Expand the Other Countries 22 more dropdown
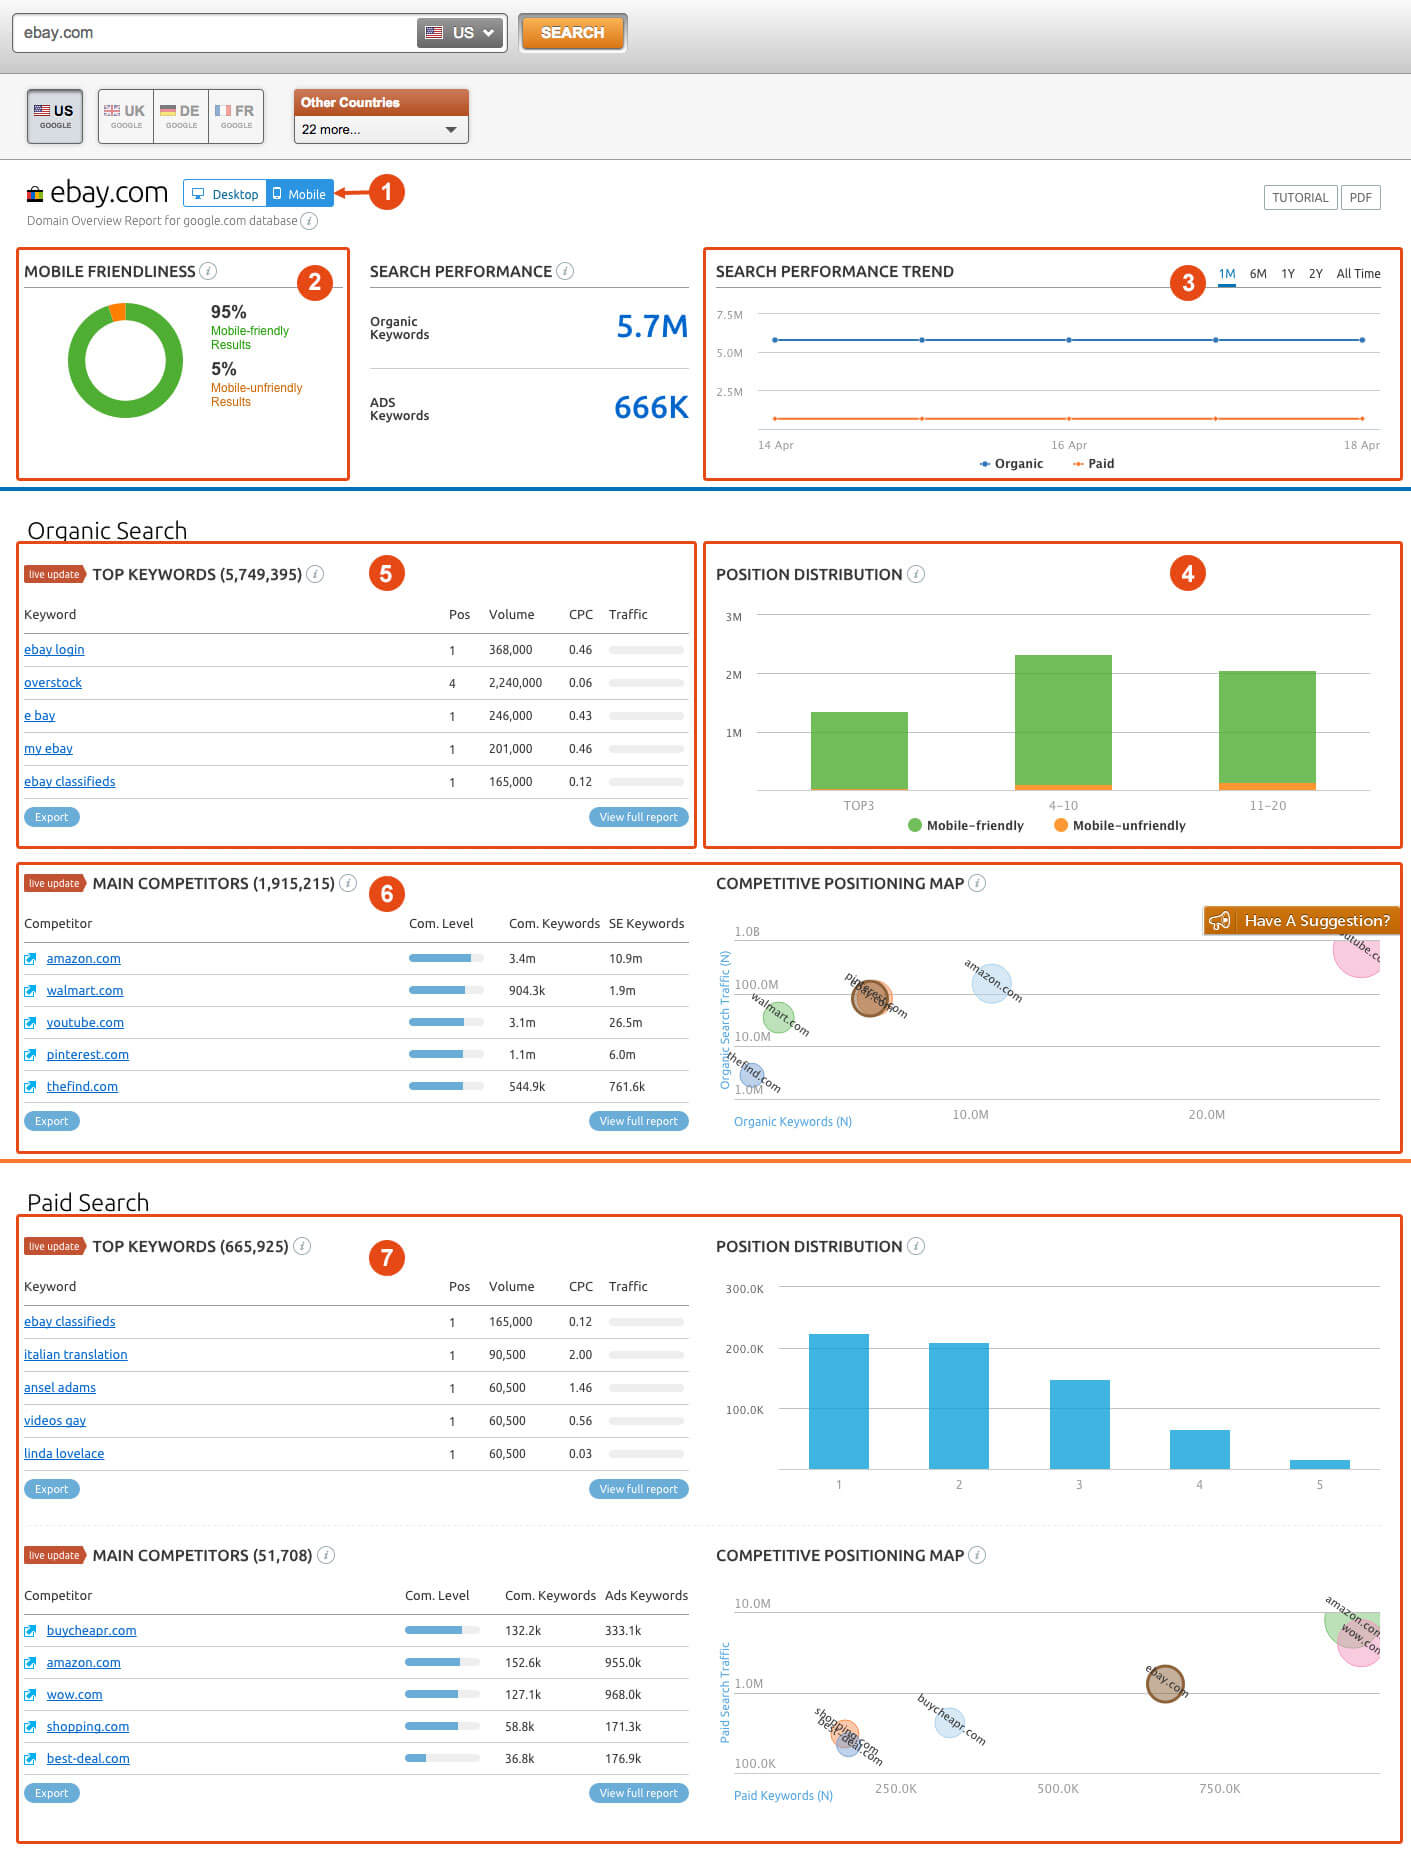 tap(380, 130)
